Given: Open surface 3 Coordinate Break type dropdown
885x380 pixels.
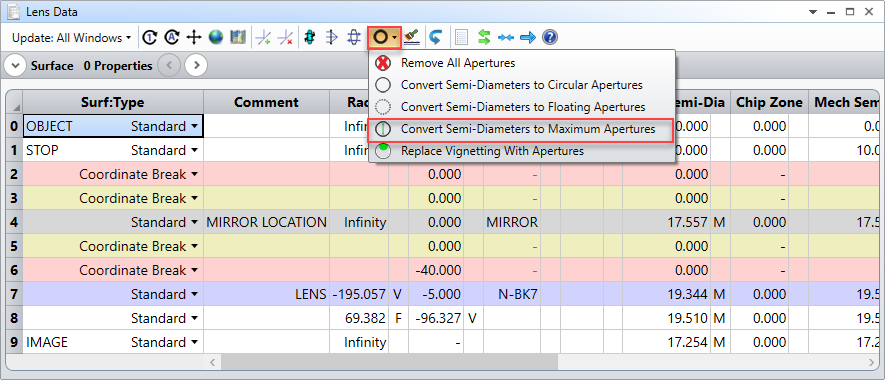Looking at the screenshot, I should [x=195, y=198].
